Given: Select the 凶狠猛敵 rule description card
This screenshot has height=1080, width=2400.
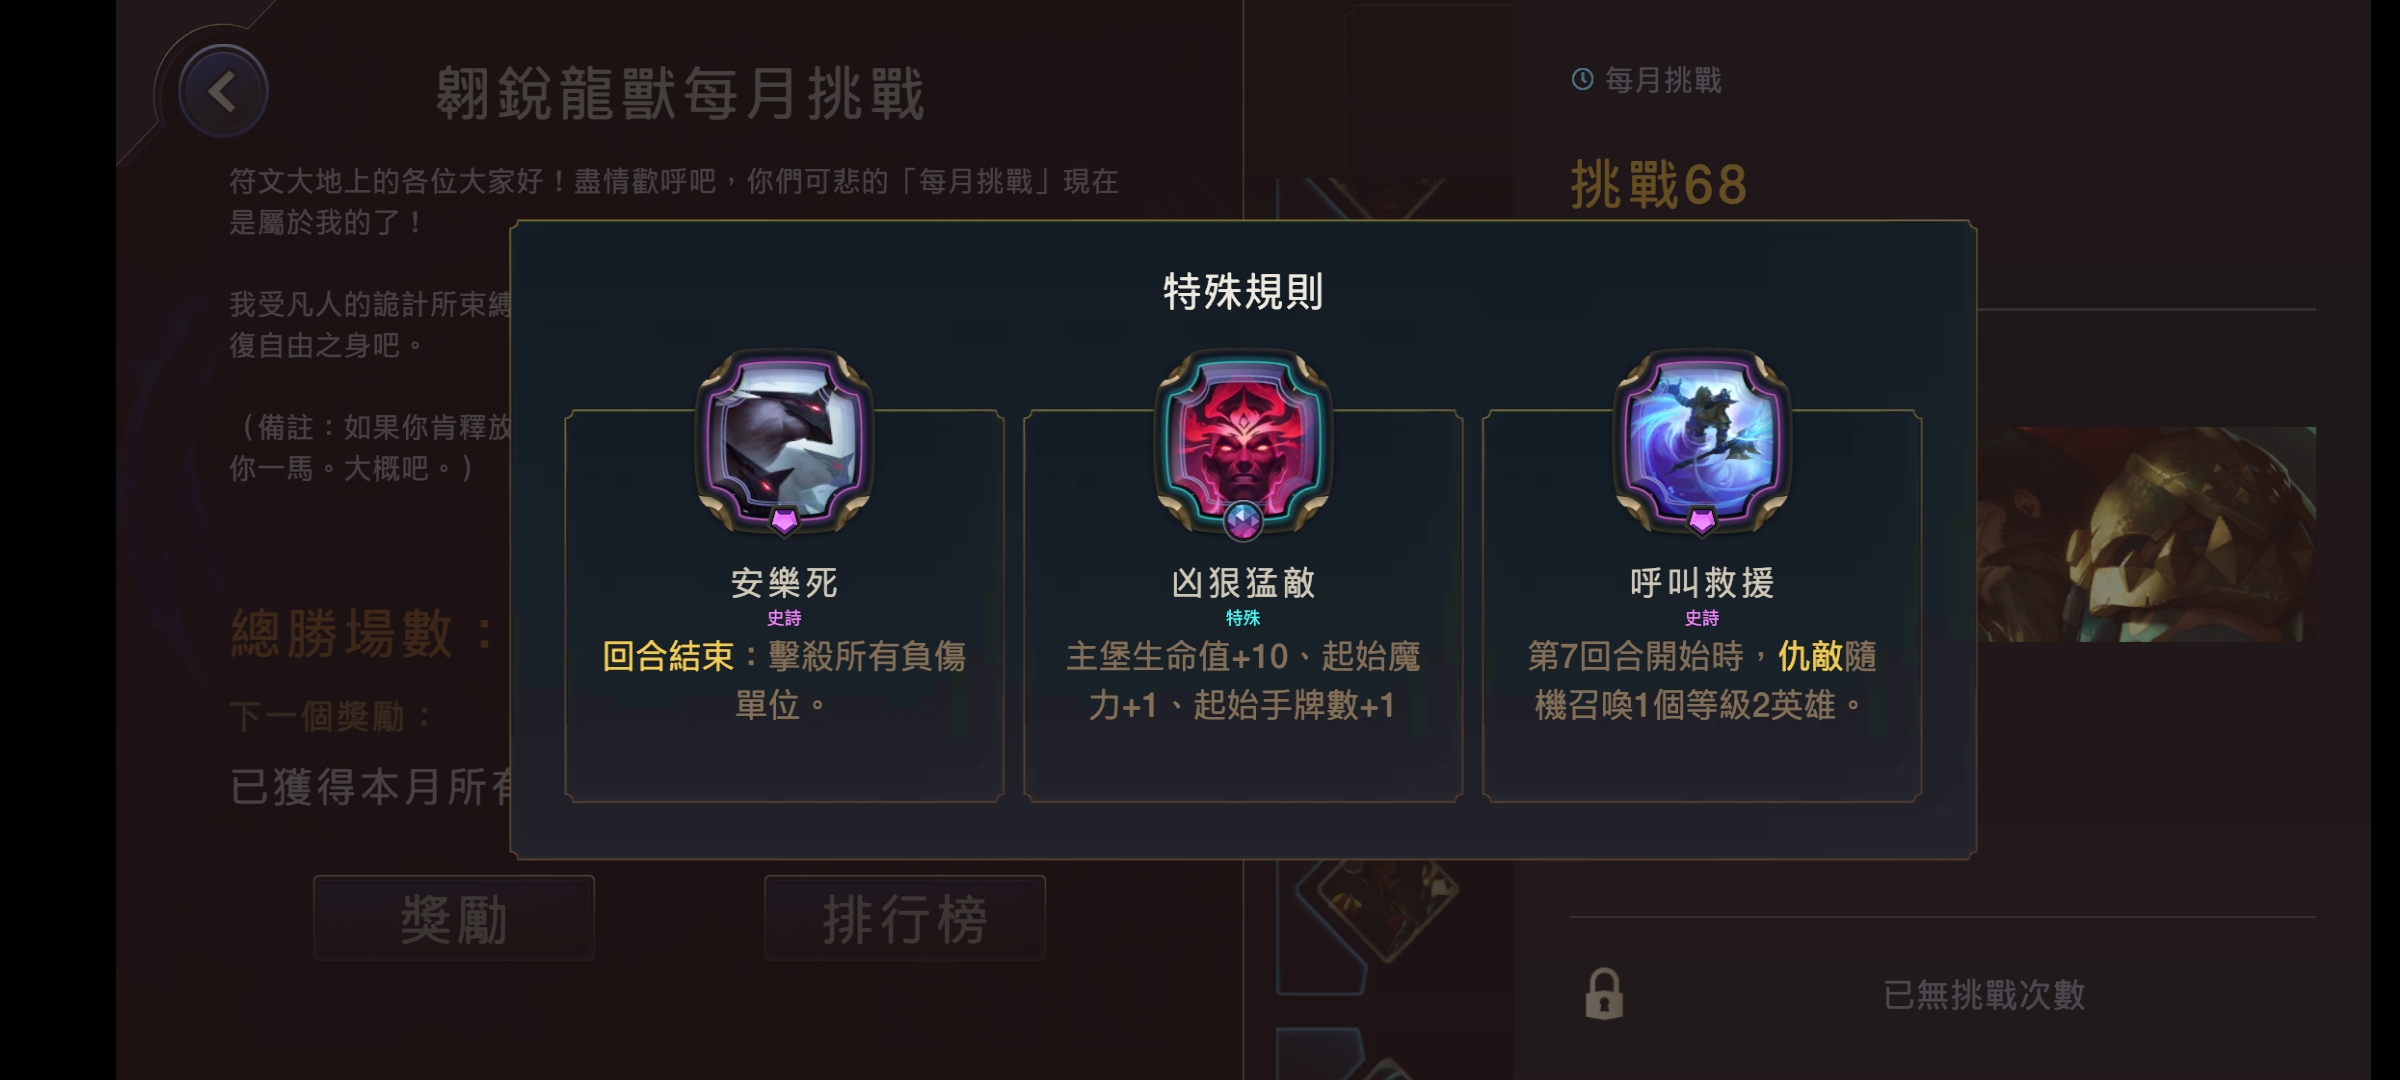Looking at the screenshot, I should 1243,606.
